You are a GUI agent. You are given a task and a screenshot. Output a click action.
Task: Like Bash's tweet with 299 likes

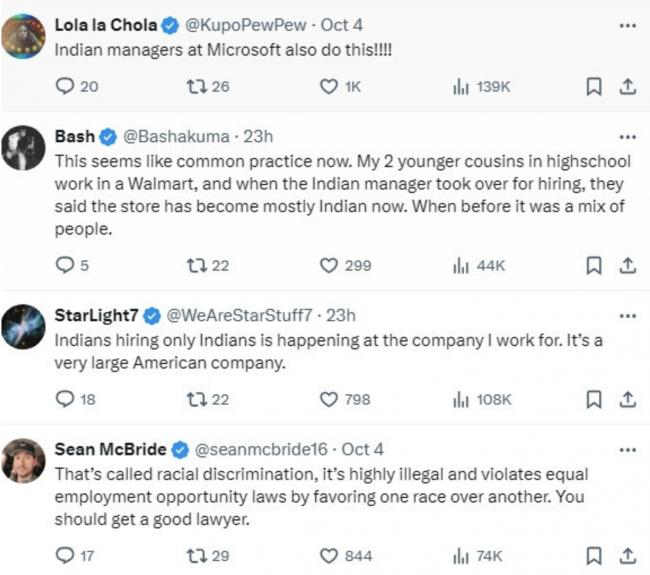coord(328,265)
